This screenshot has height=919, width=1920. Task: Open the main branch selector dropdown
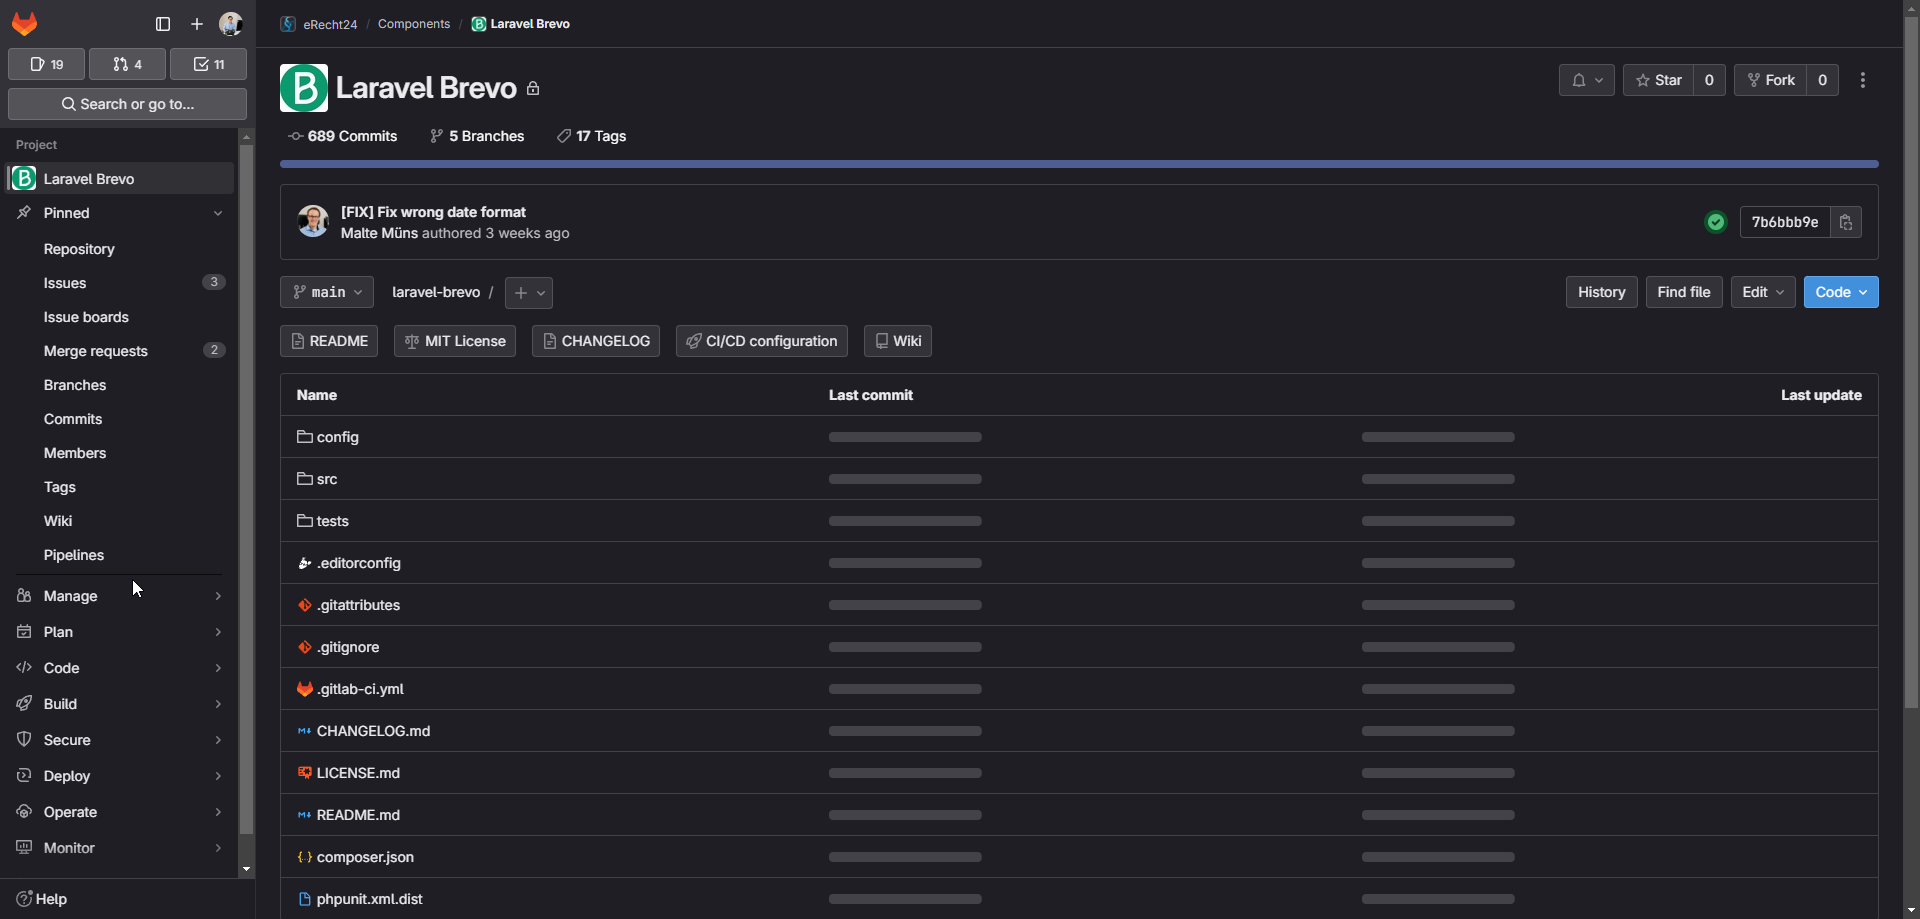coord(327,292)
